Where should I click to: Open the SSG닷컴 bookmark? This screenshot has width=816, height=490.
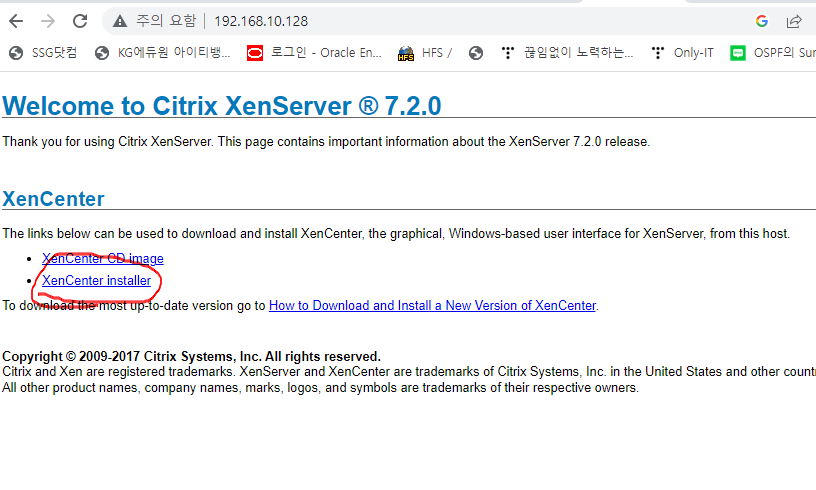[43, 53]
